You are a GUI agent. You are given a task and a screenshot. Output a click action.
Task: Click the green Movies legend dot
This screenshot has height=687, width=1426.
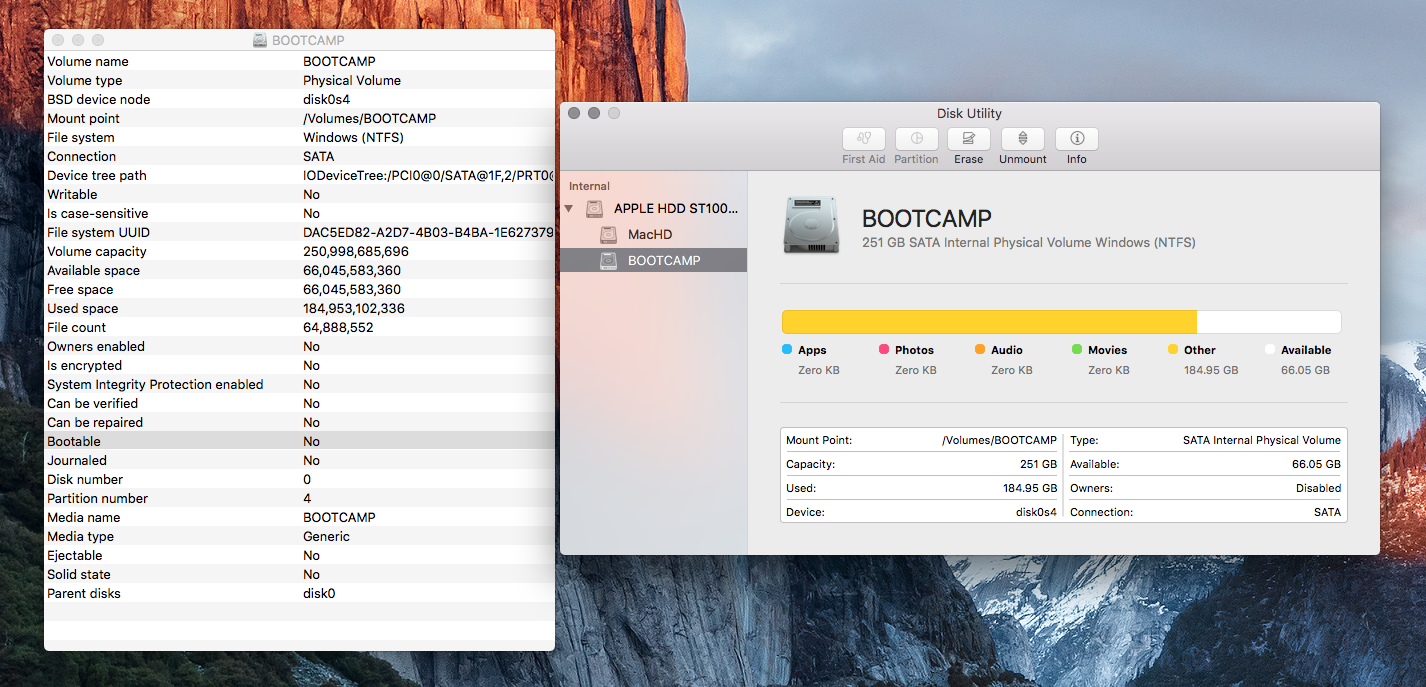click(x=1077, y=350)
